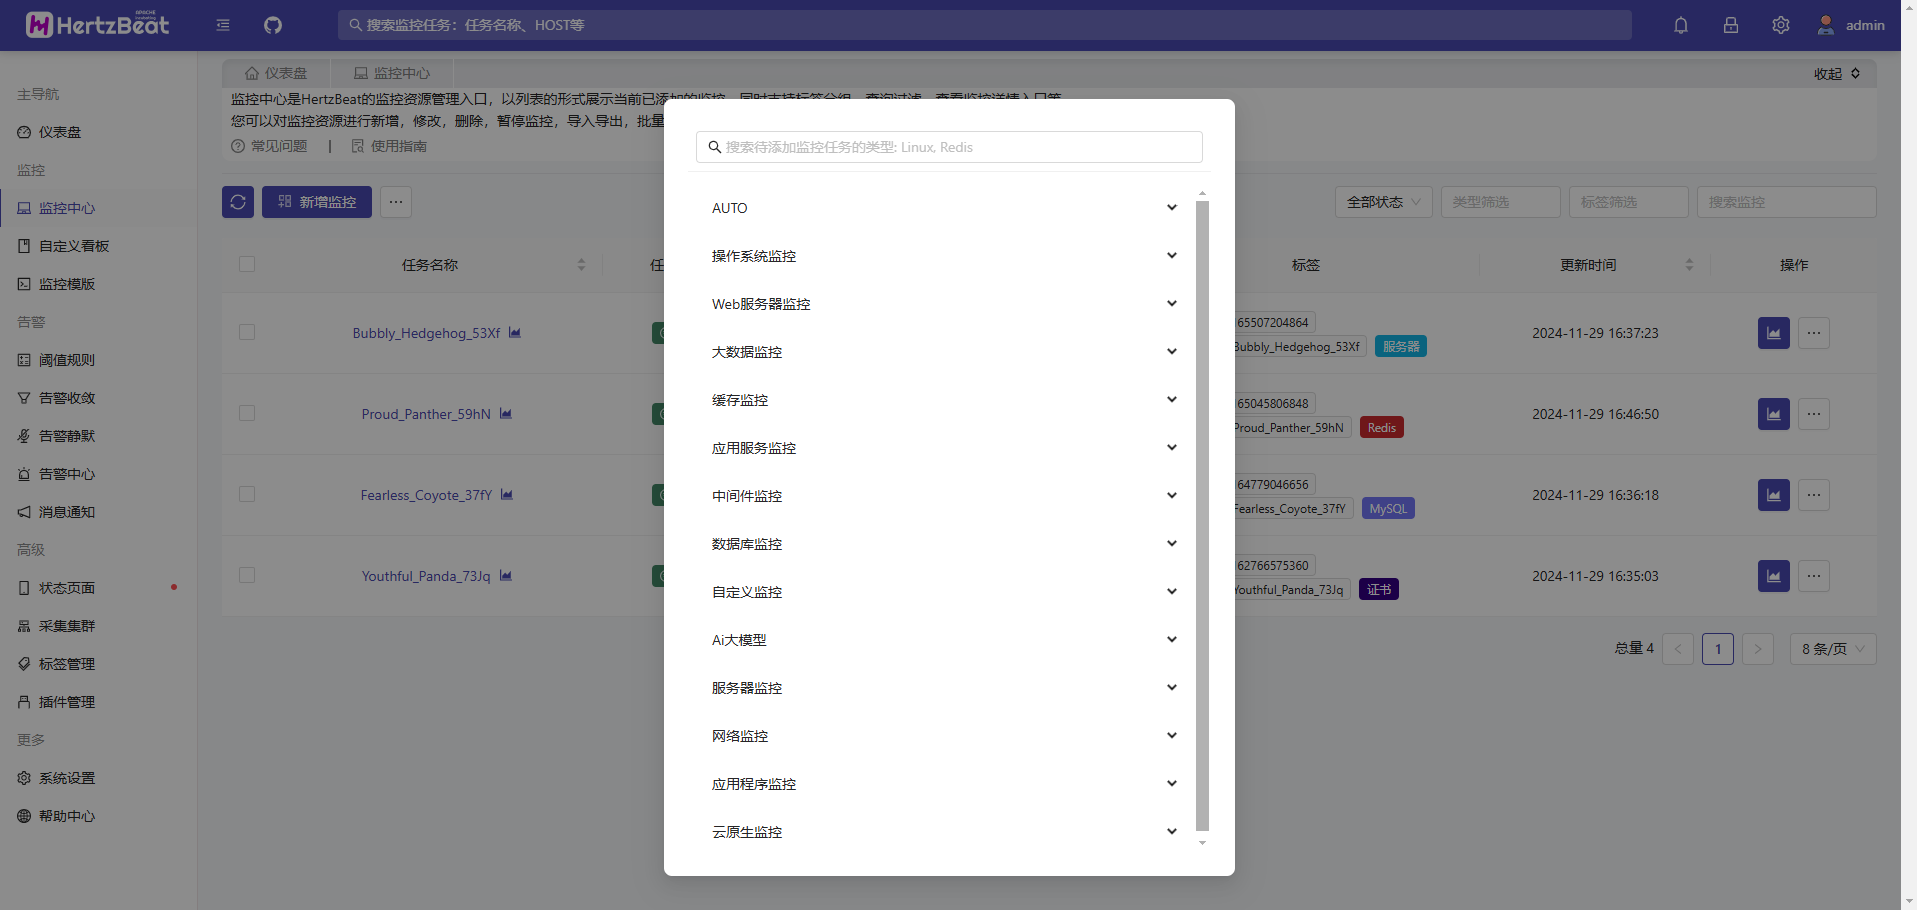Open the Proud_Panther_59hN monitor link

pos(424,414)
